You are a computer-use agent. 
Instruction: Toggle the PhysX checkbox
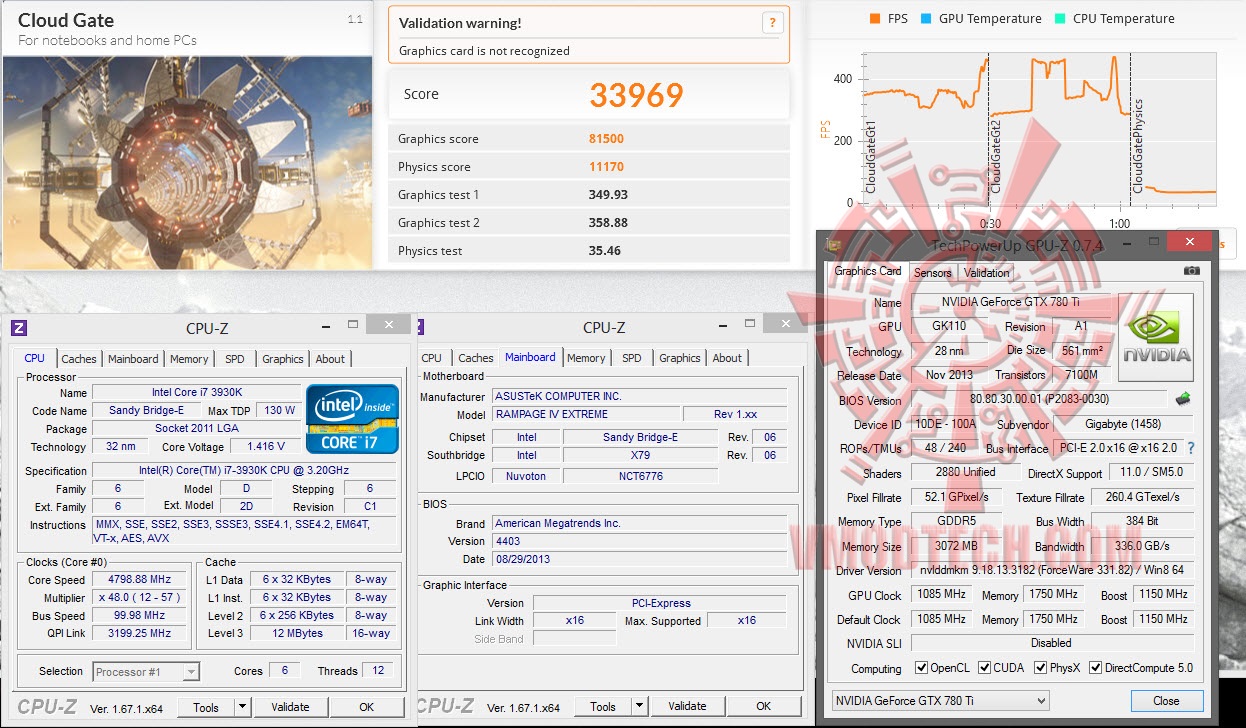[1041, 668]
